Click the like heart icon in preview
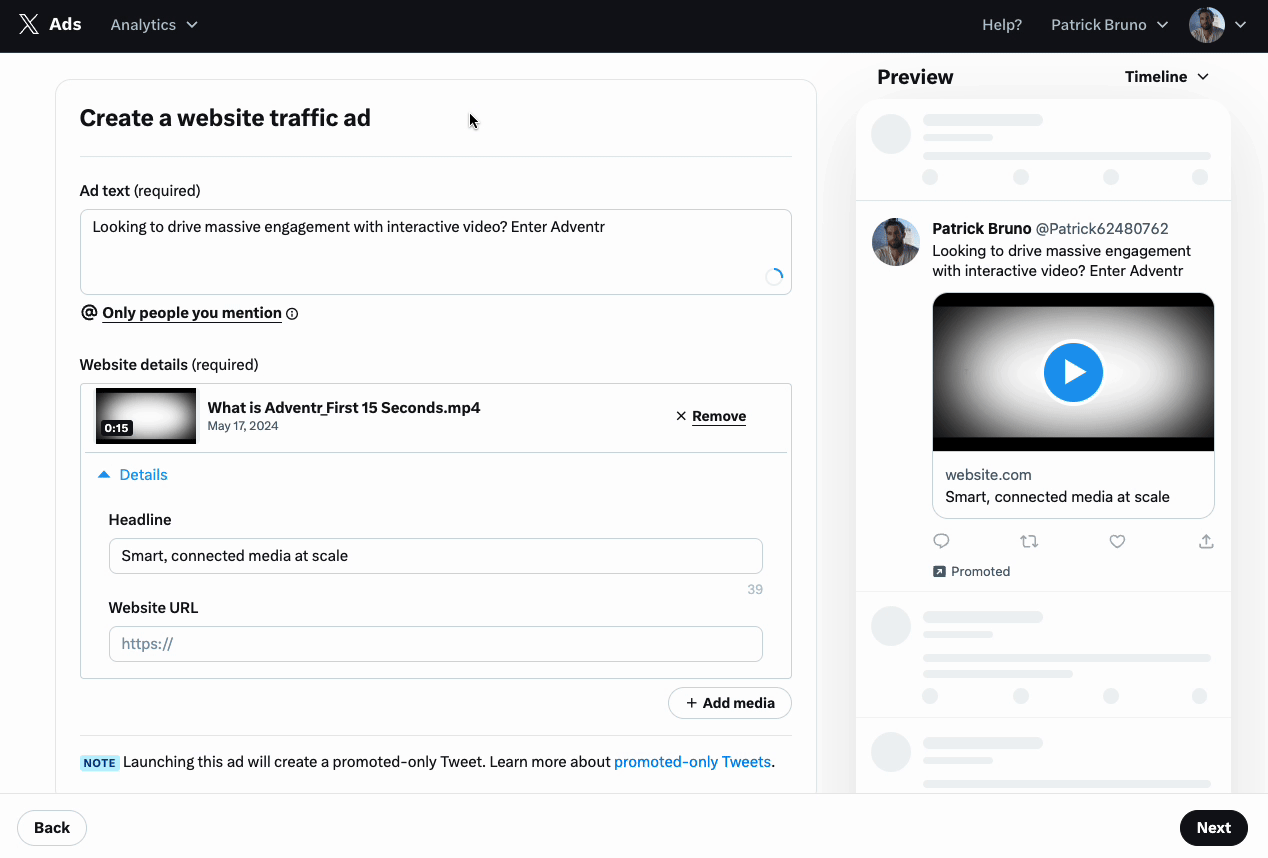The image size is (1268, 858). click(1117, 541)
